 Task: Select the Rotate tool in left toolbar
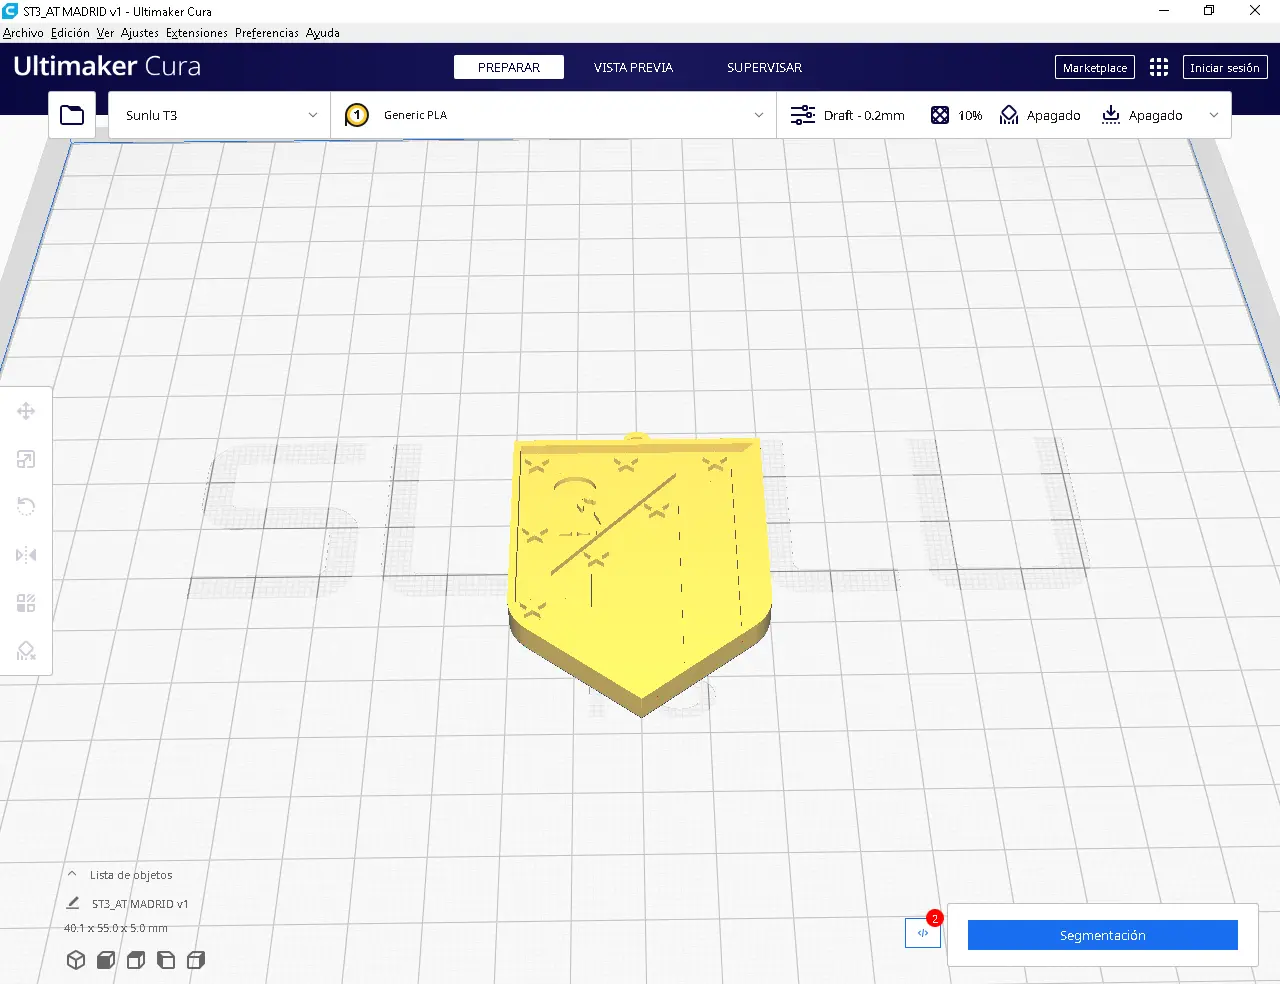[26, 507]
